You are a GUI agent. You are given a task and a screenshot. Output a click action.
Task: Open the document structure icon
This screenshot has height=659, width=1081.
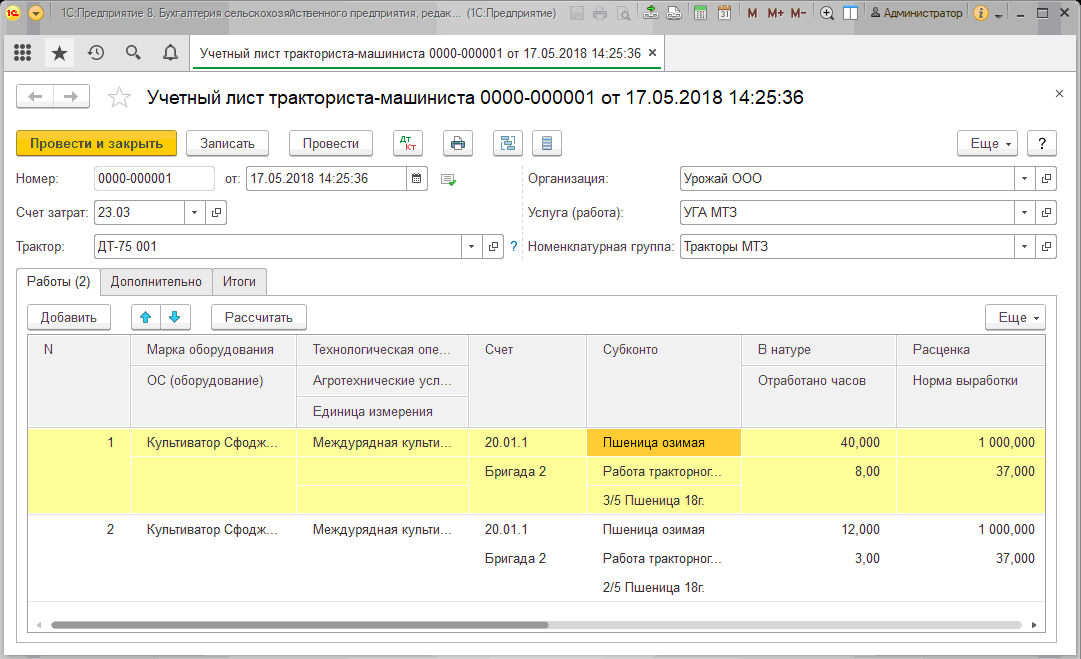click(508, 143)
